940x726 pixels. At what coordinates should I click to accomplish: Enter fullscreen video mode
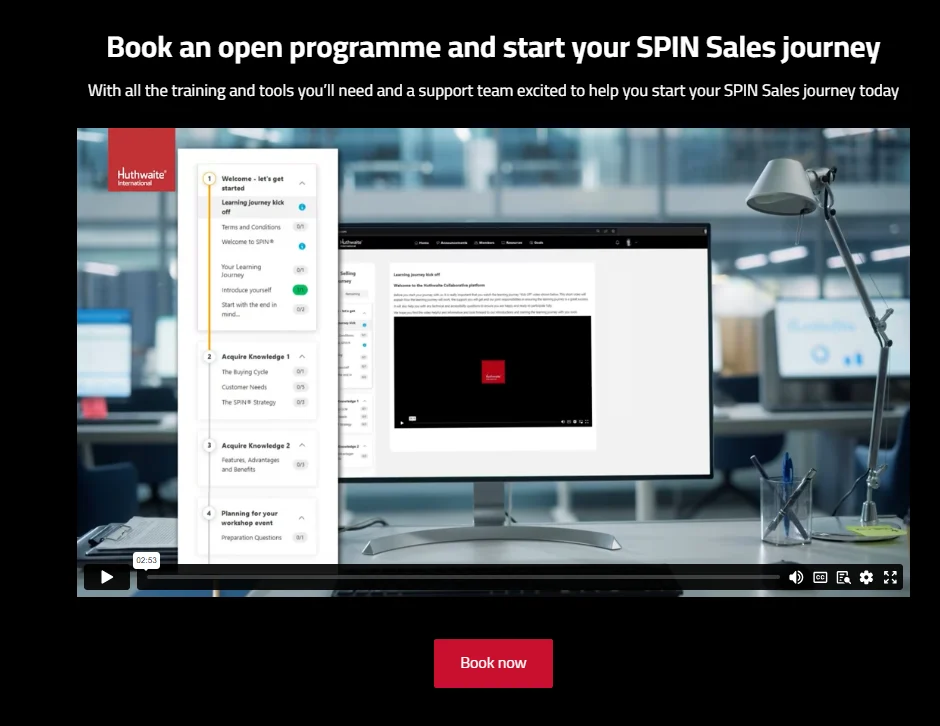pyautogui.click(x=890, y=577)
